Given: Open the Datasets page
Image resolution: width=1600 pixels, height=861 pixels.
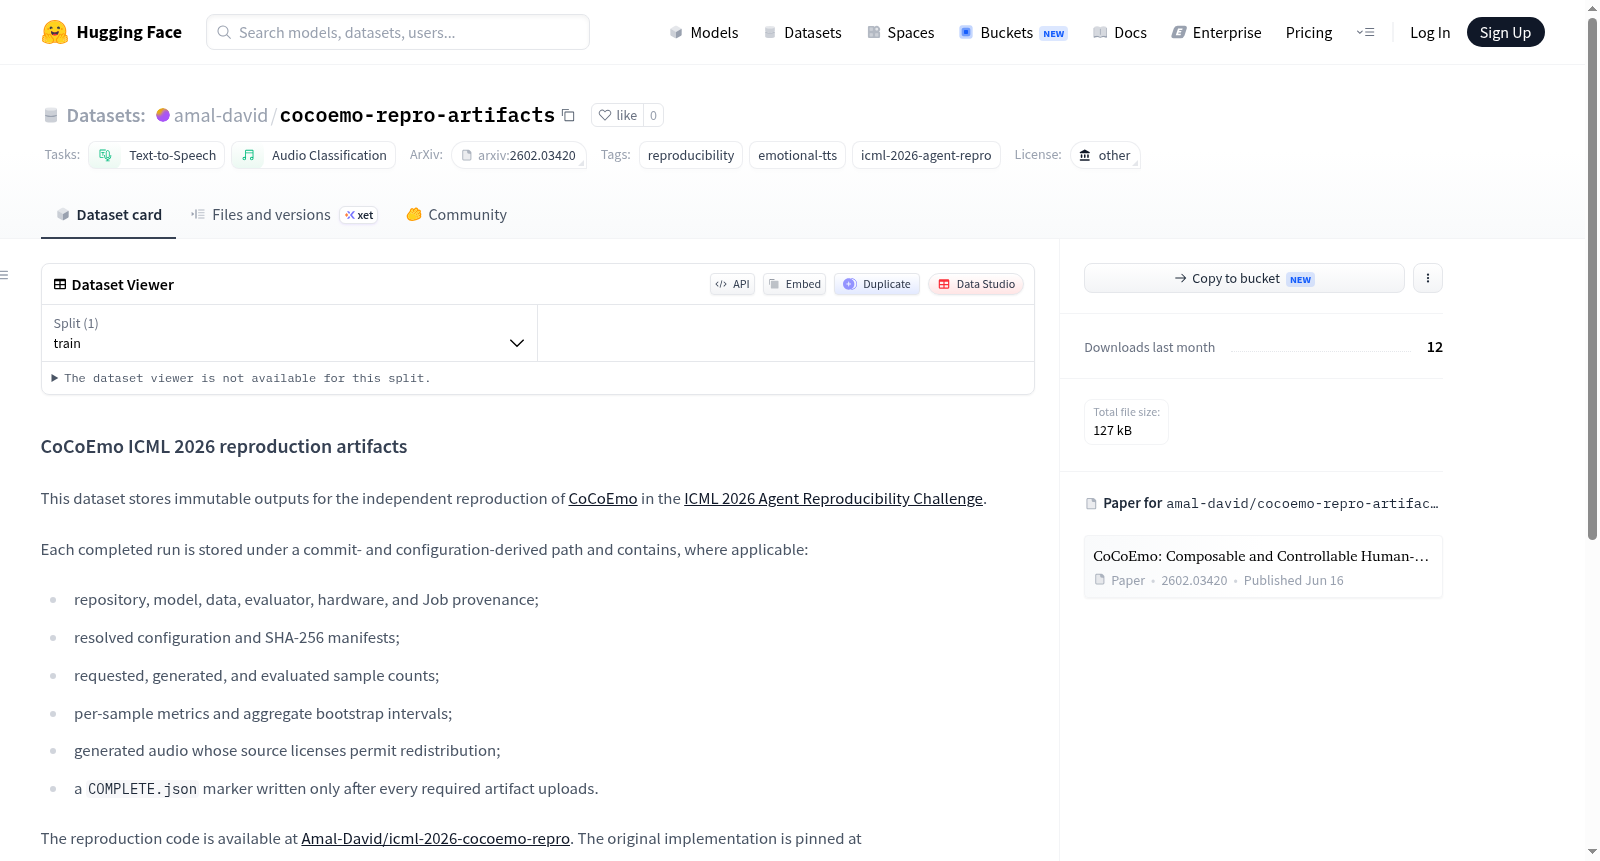Looking at the screenshot, I should pyautogui.click(x=802, y=32).
